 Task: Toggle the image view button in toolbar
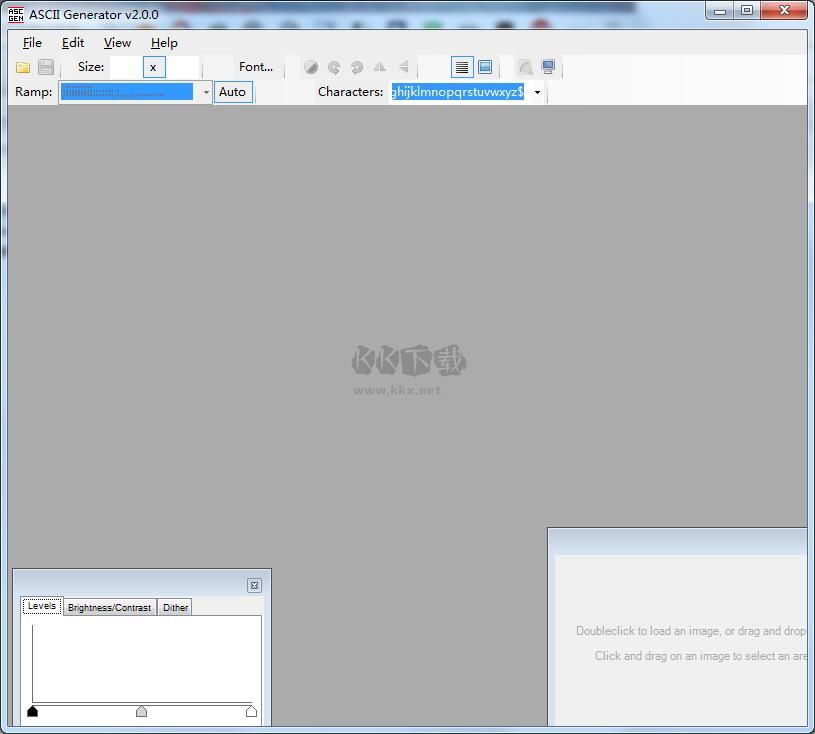(485, 67)
